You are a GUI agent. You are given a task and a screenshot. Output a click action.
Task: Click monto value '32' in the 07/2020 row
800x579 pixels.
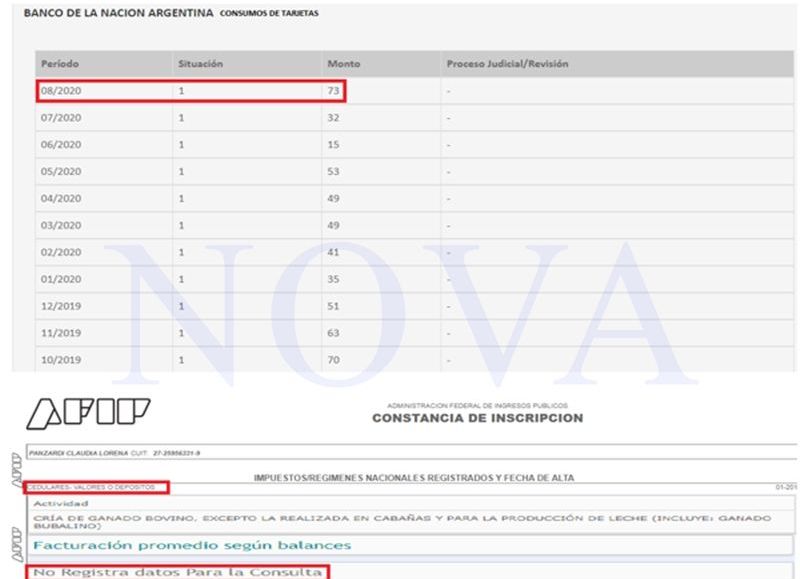[333, 118]
